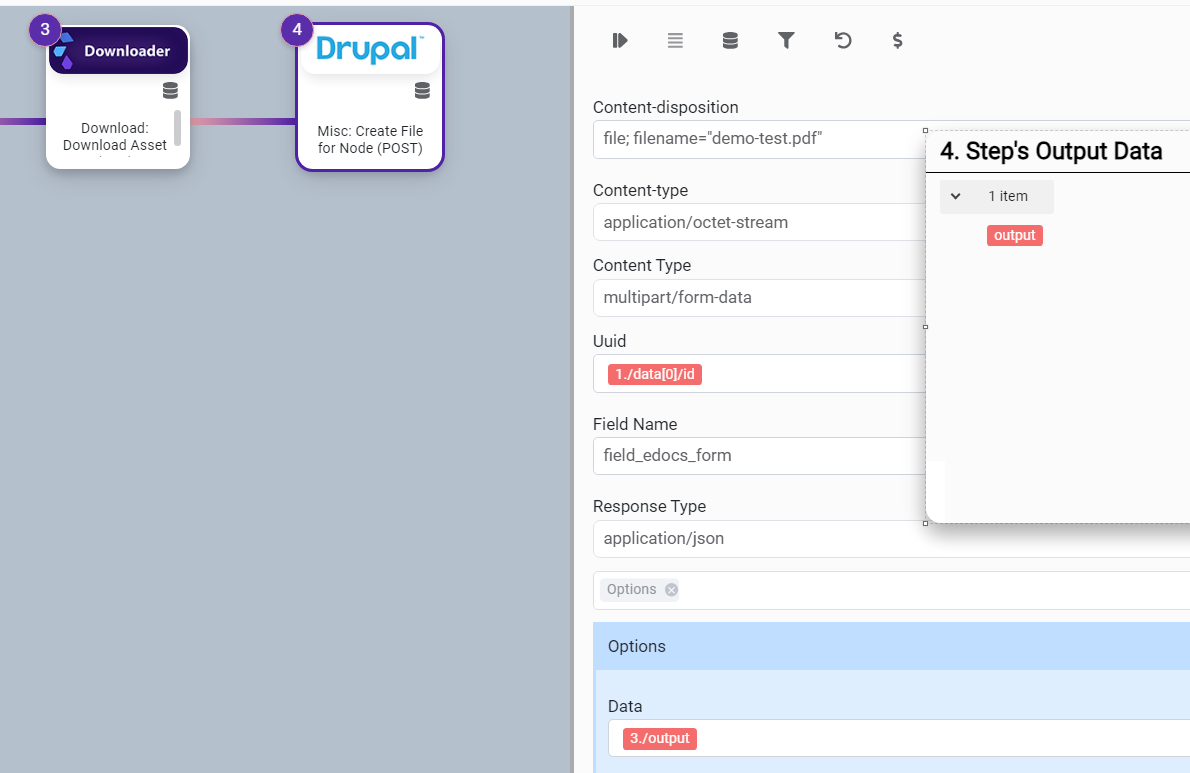This screenshot has height=773, width=1190.
Task: Collapse the 1 item output tree
Action: [x=956, y=197]
